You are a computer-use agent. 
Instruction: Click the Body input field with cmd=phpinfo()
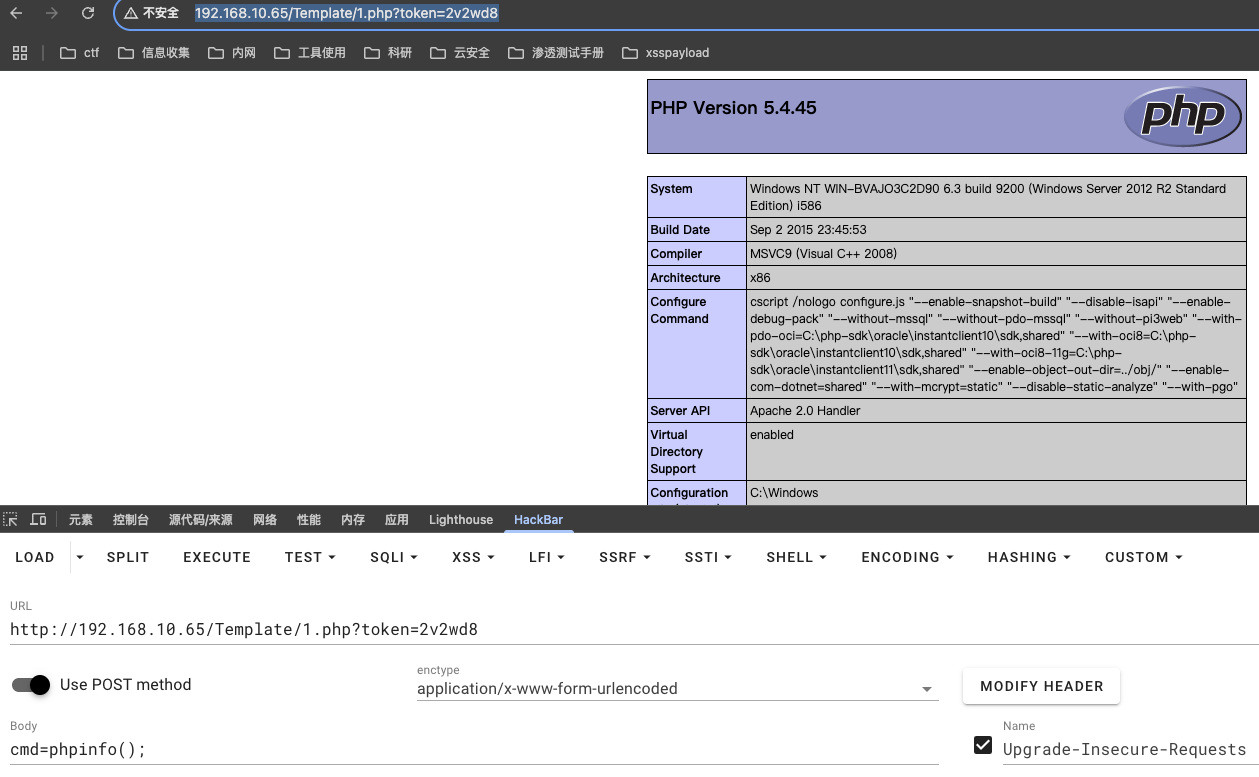(x=470, y=749)
